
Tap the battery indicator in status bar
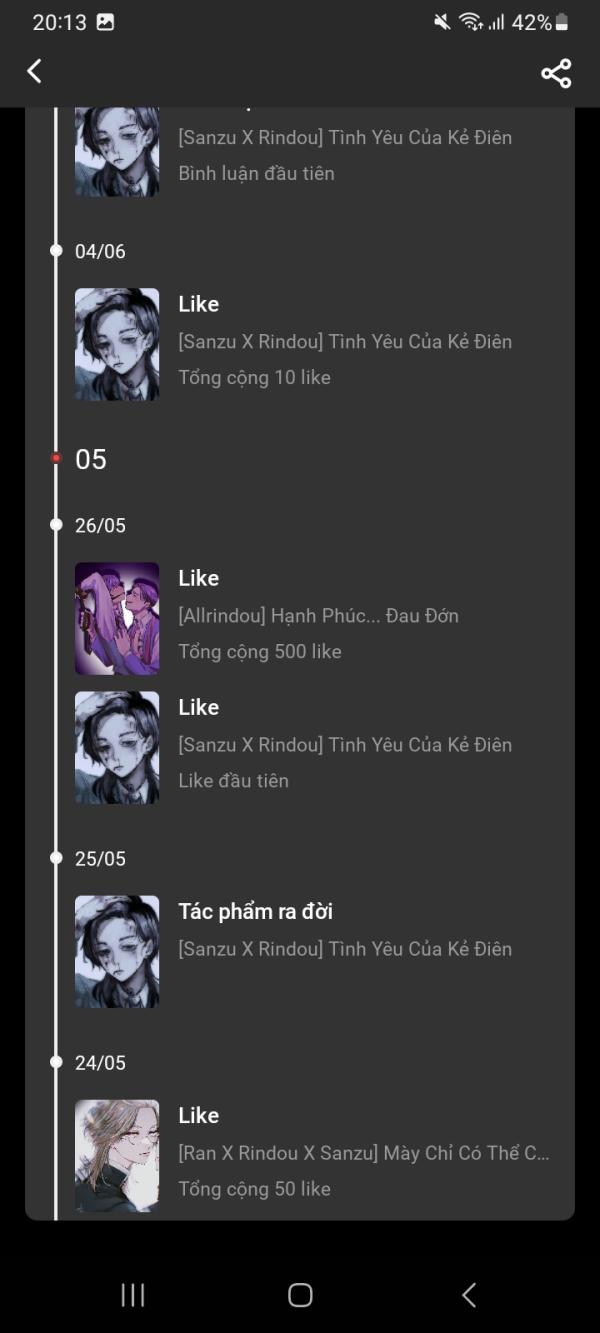pyautogui.click(x=562, y=22)
